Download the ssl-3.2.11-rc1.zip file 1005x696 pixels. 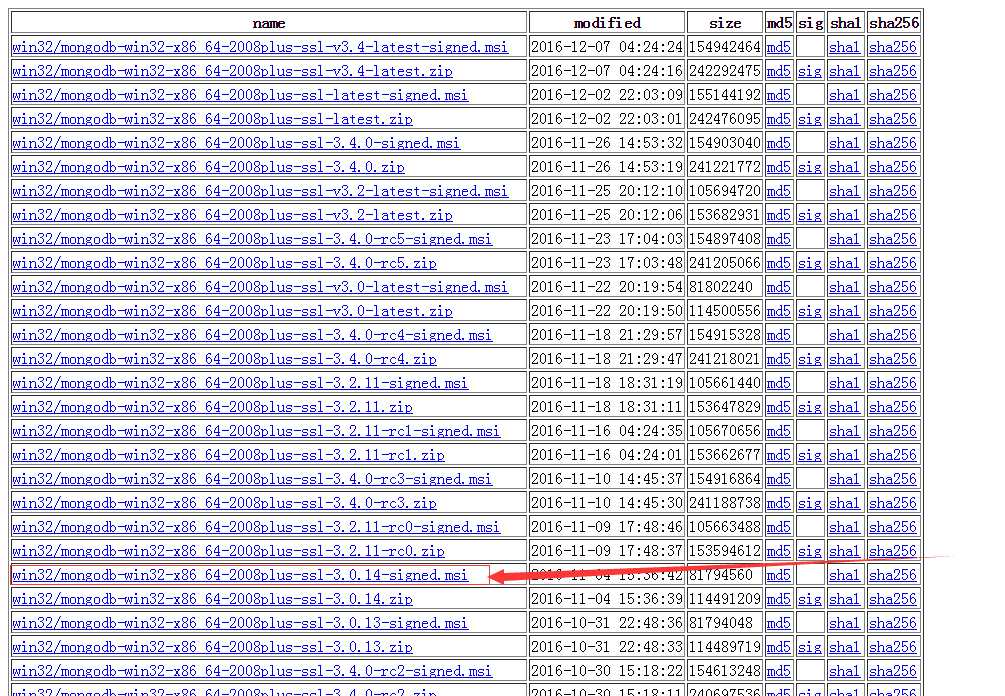[x=228, y=456]
